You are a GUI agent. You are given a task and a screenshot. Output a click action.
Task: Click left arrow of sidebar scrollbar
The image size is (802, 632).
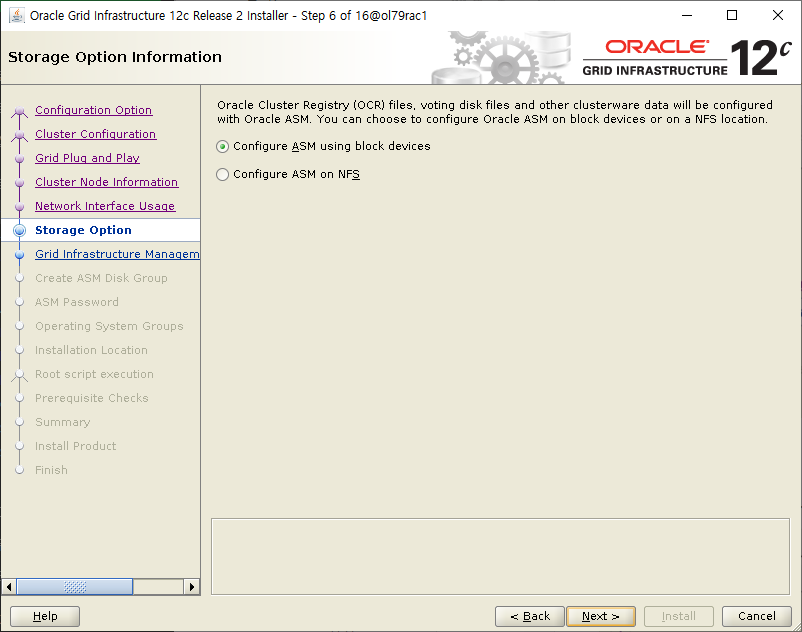click(9, 586)
